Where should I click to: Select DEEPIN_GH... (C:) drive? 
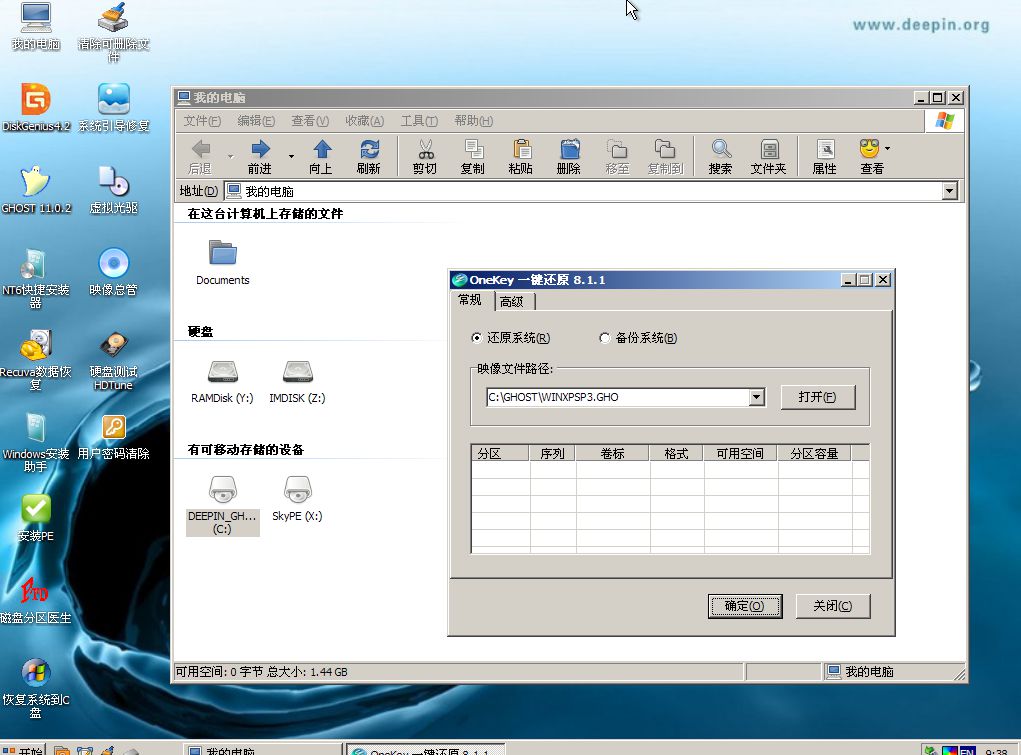tap(223, 505)
